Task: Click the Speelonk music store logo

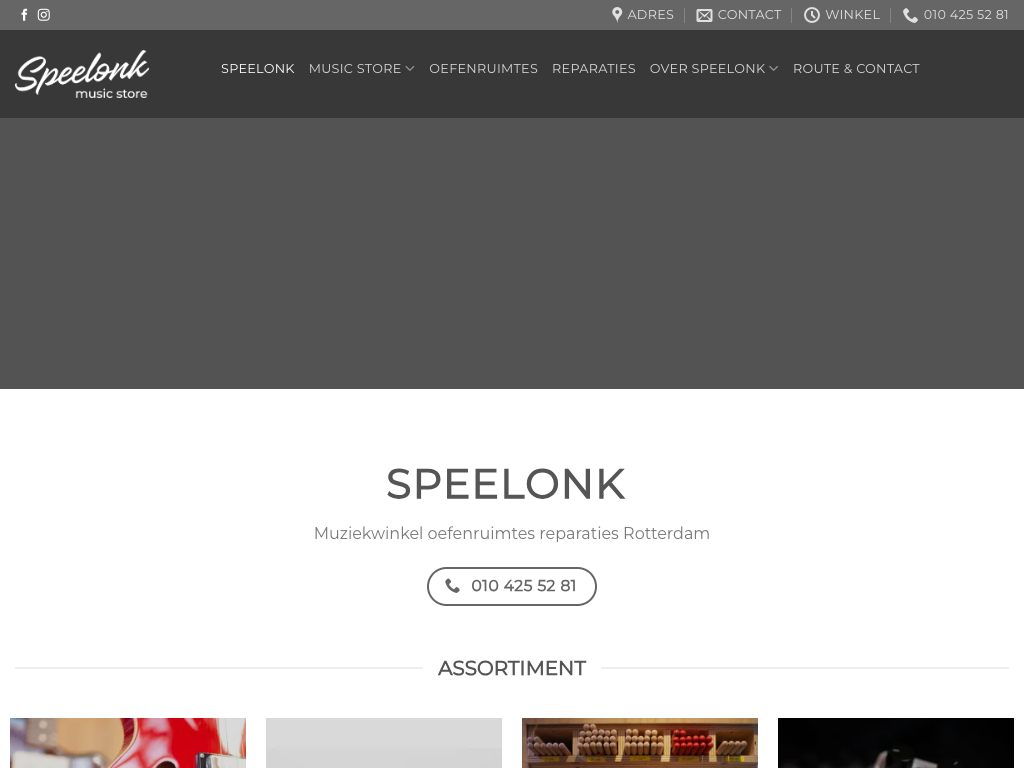Action: pos(82,74)
